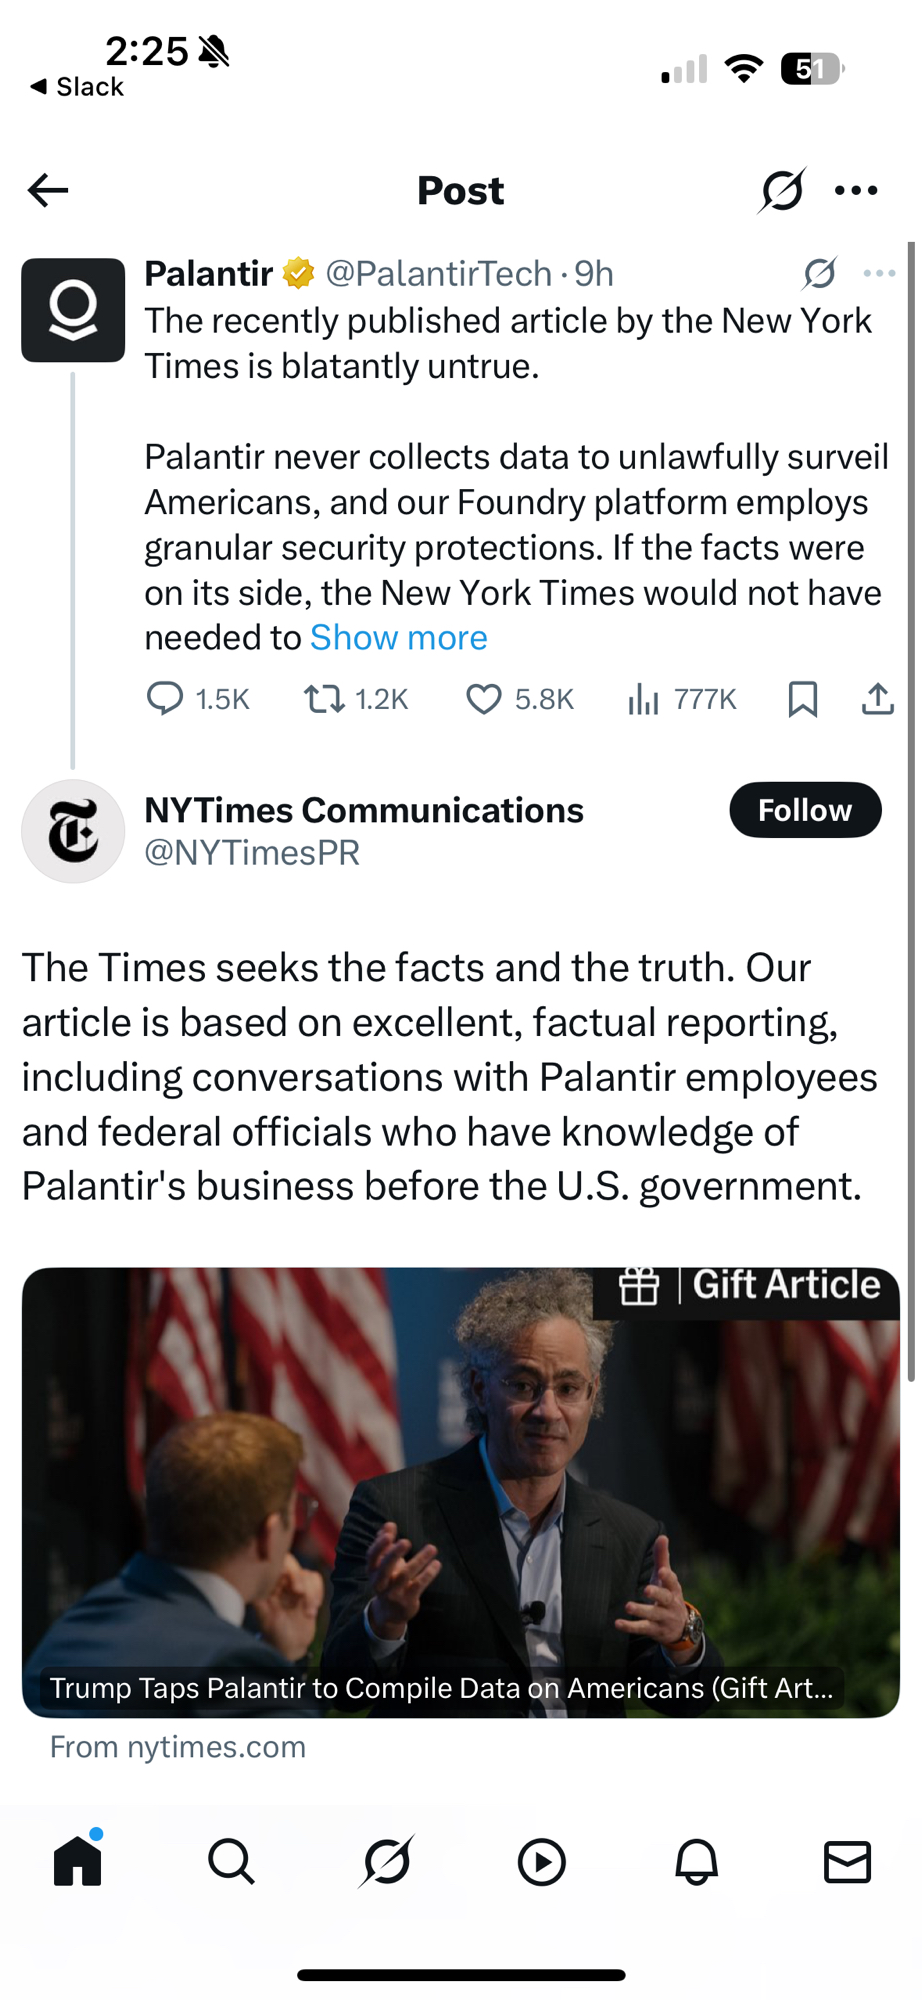Return to Slack via status bar
Image resolution: width=922 pixels, height=2000 pixels.
tap(78, 87)
